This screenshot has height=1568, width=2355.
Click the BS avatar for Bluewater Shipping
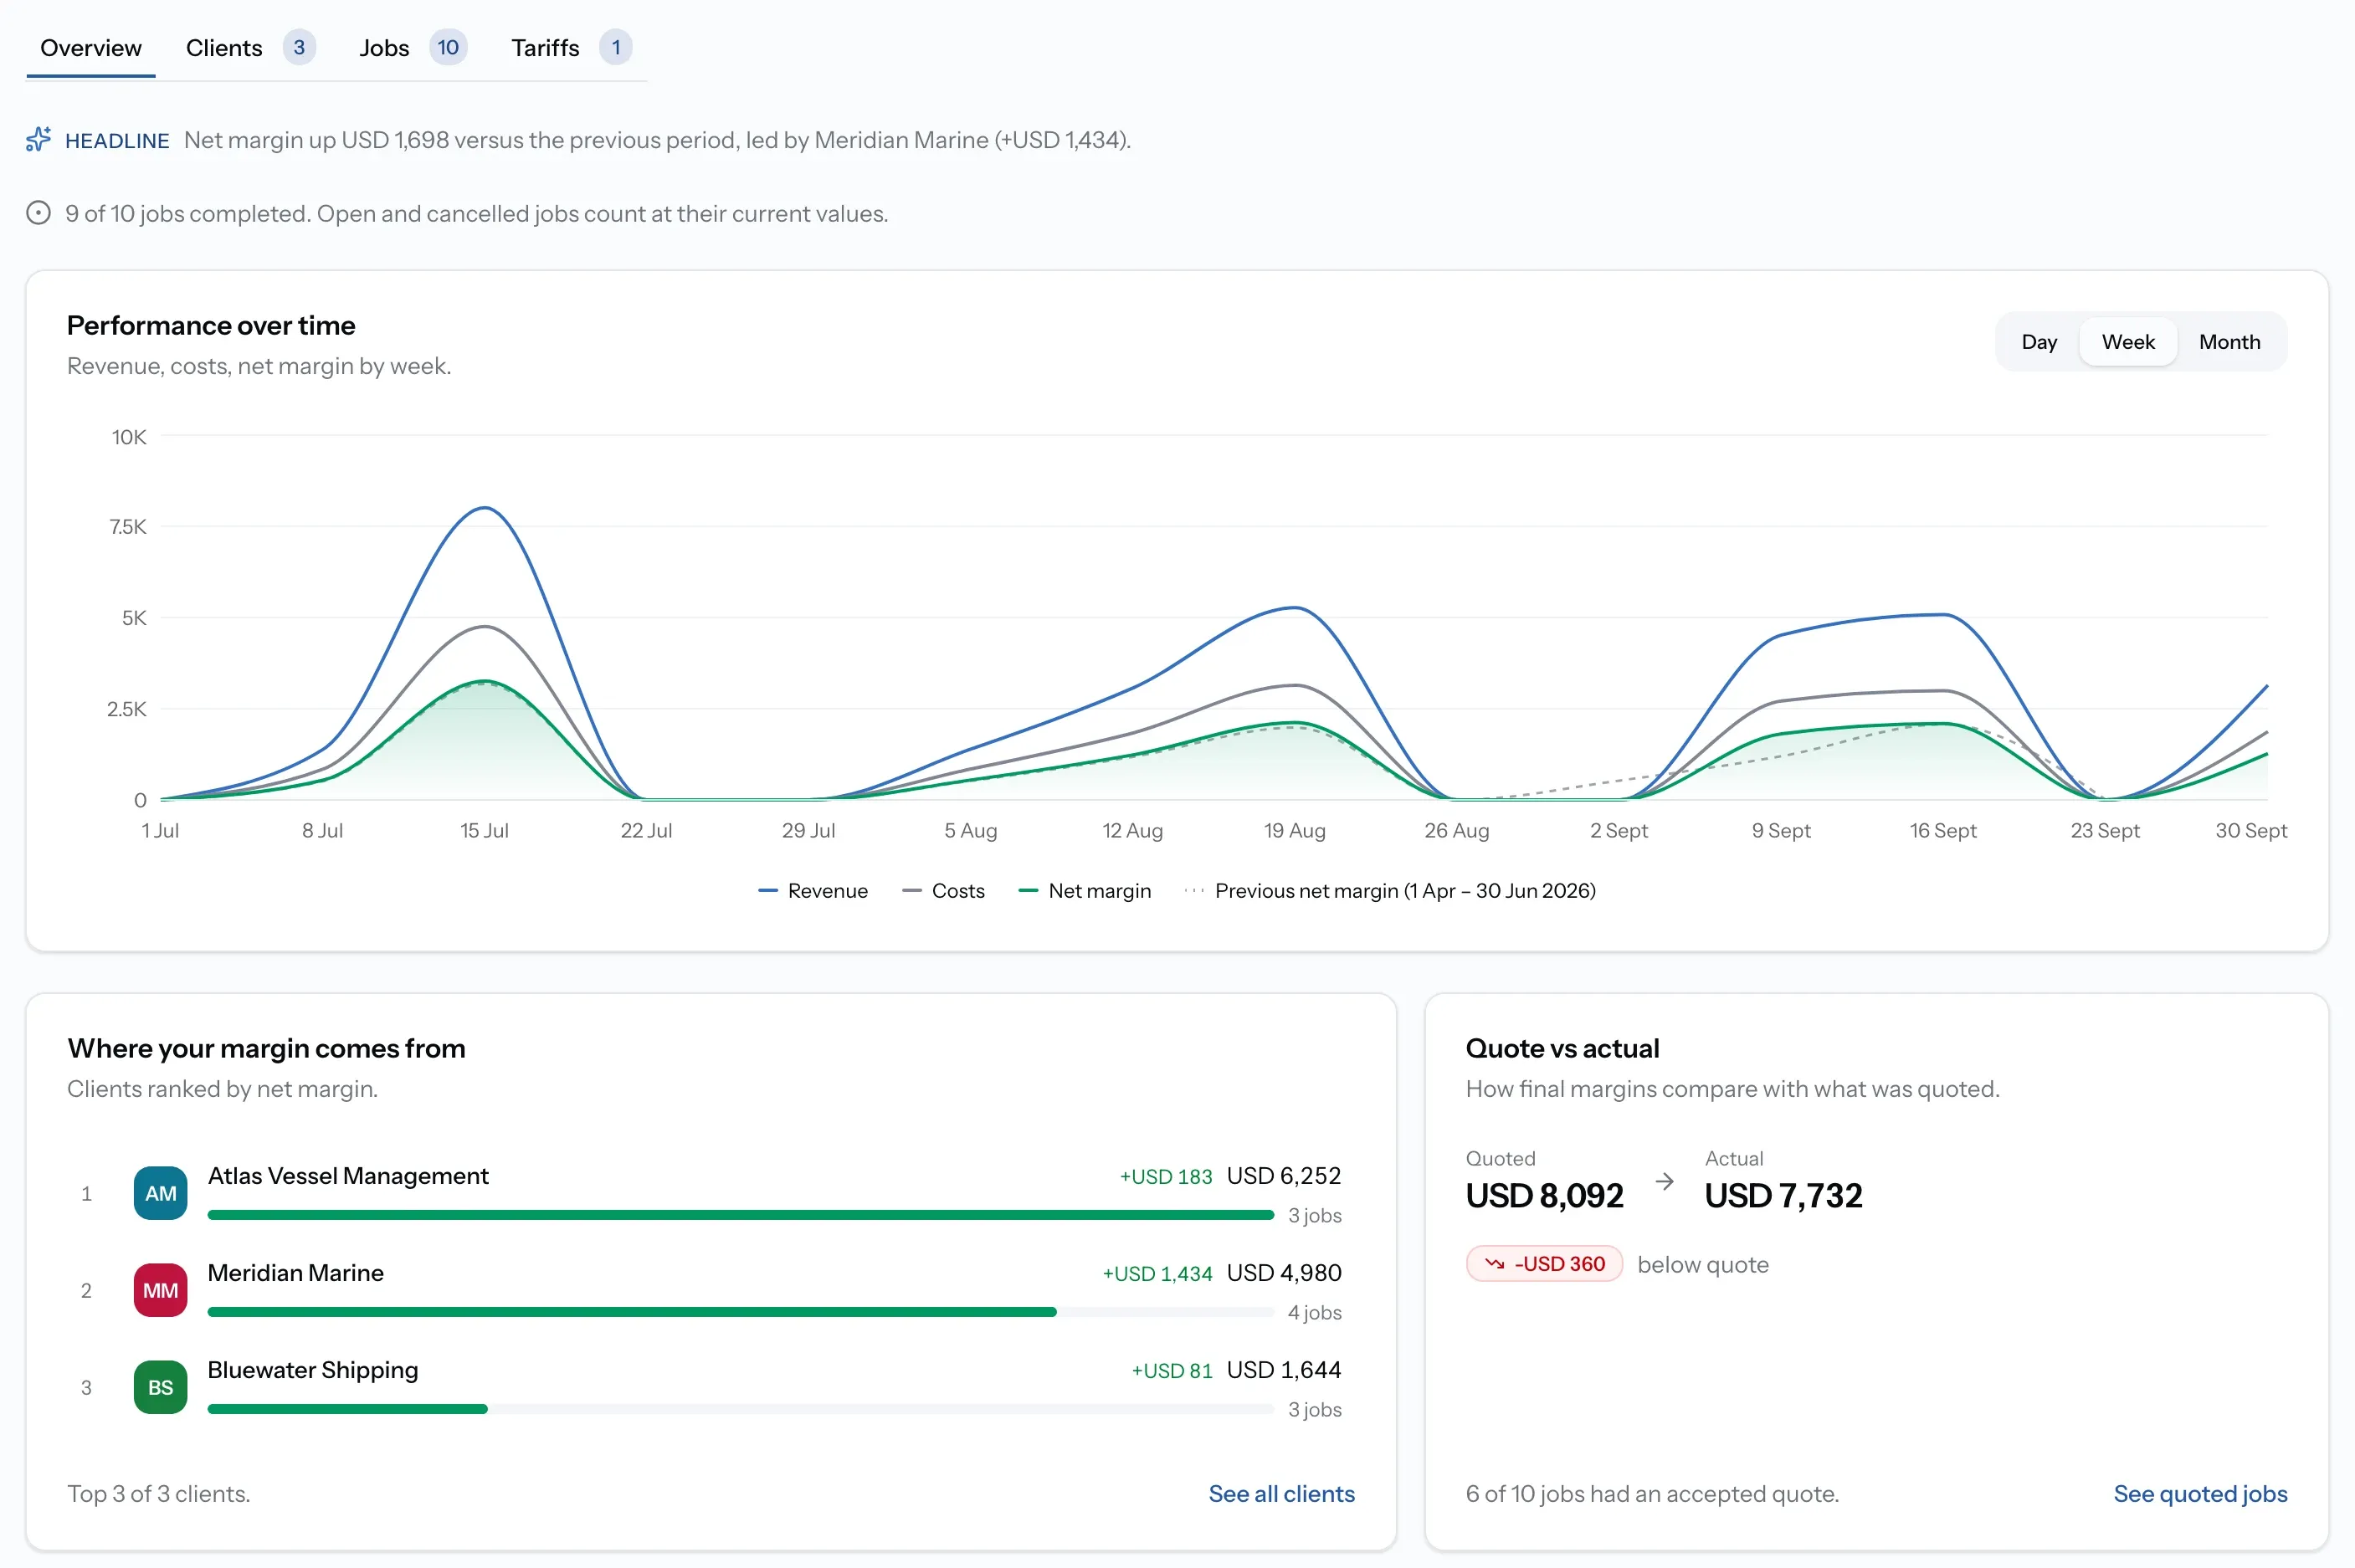tap(160, 1387)
